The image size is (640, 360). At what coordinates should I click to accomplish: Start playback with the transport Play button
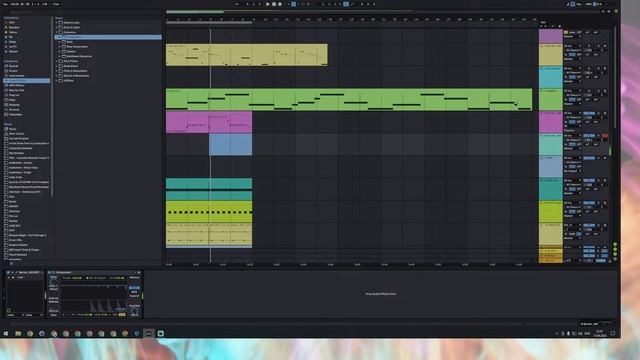coord(268,4)
